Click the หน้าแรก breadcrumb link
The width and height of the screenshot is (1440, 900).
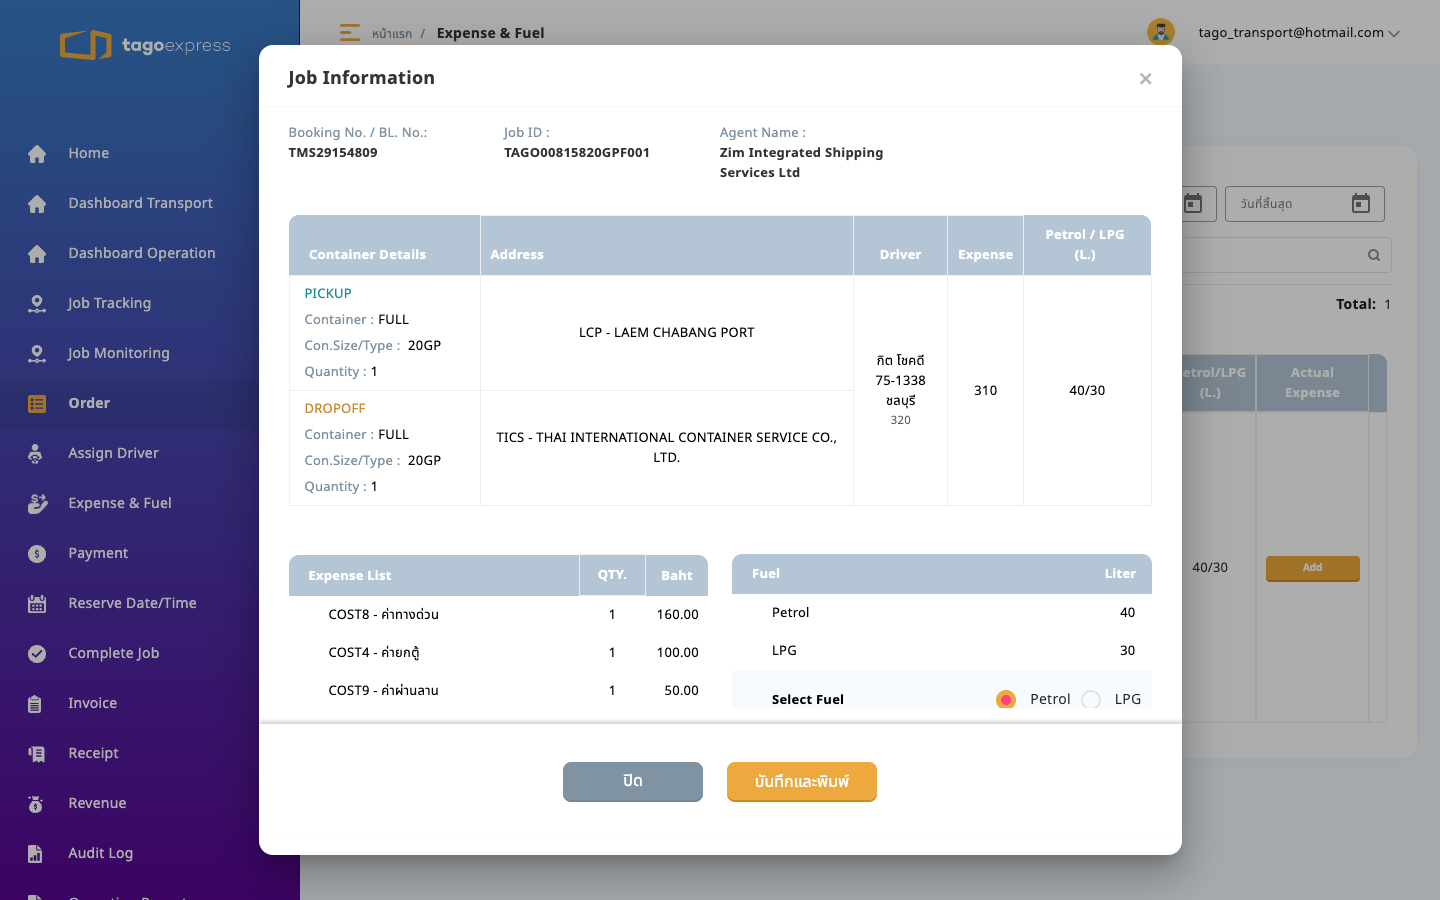tap(392, 33)
